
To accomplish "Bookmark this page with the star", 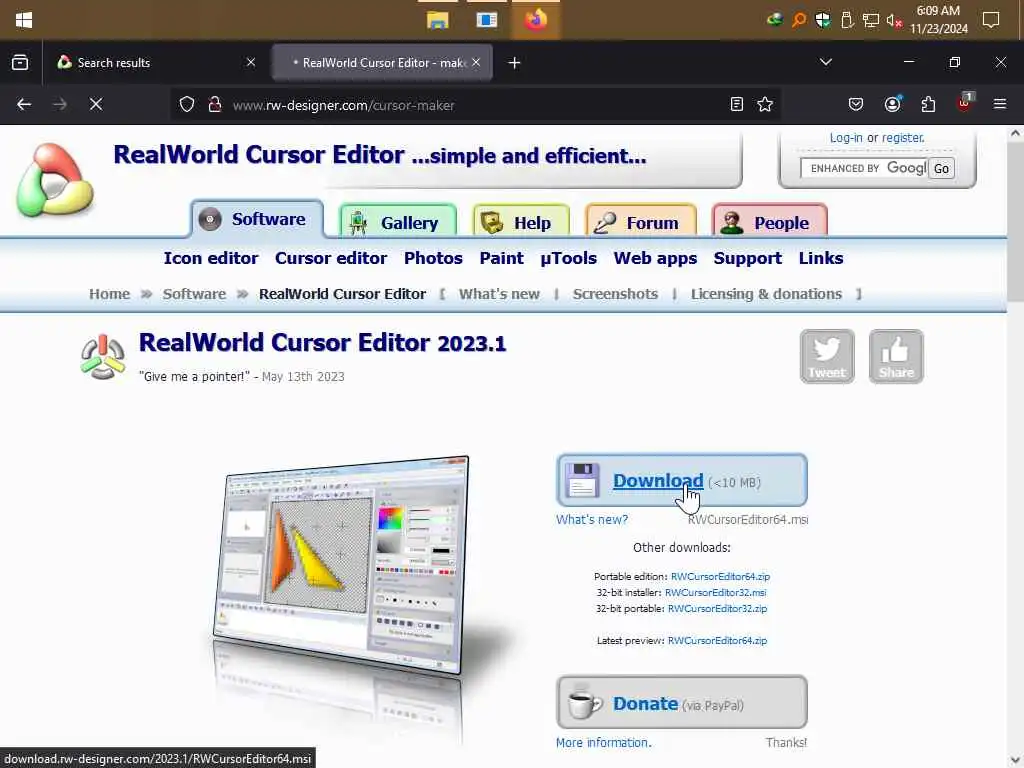I will tap(765, 104).
